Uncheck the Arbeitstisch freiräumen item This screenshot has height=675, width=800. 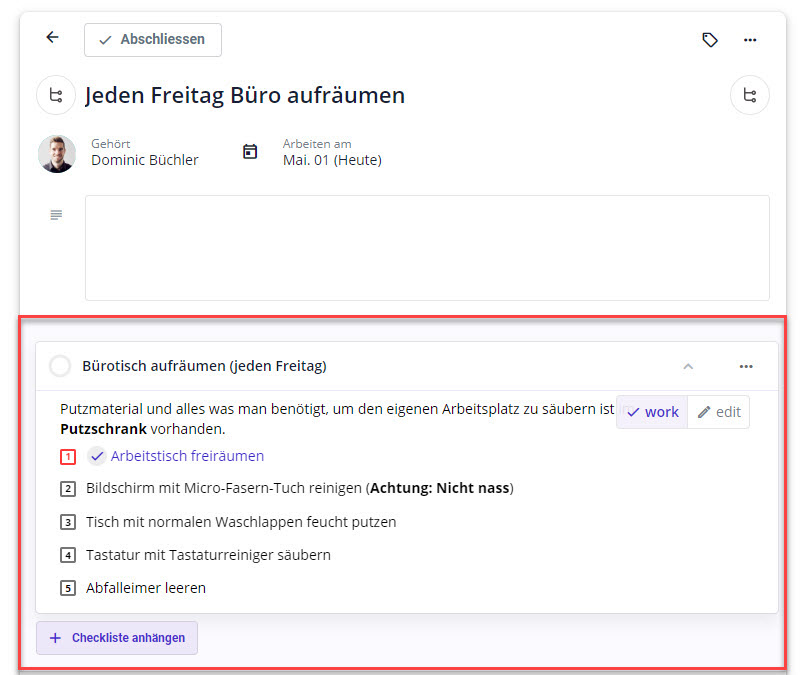97,456
